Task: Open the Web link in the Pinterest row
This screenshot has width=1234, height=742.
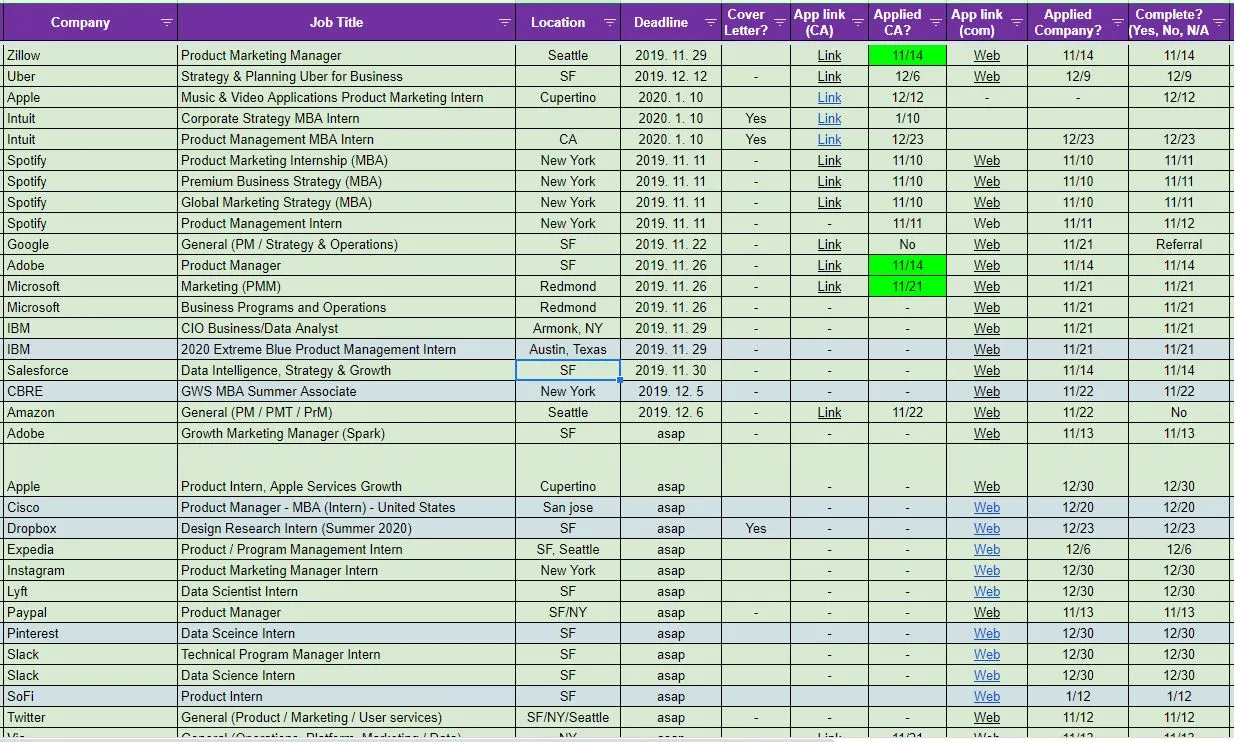Action: 987,633
